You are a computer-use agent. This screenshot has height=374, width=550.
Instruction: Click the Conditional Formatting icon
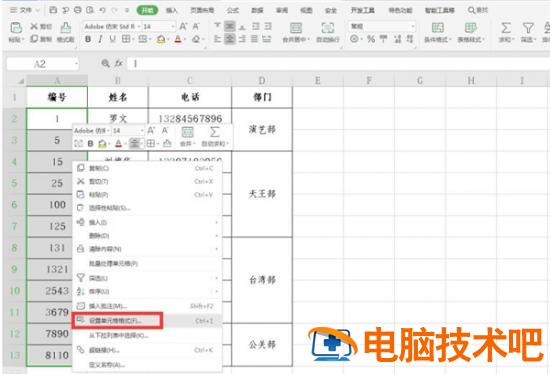[437, 27]
